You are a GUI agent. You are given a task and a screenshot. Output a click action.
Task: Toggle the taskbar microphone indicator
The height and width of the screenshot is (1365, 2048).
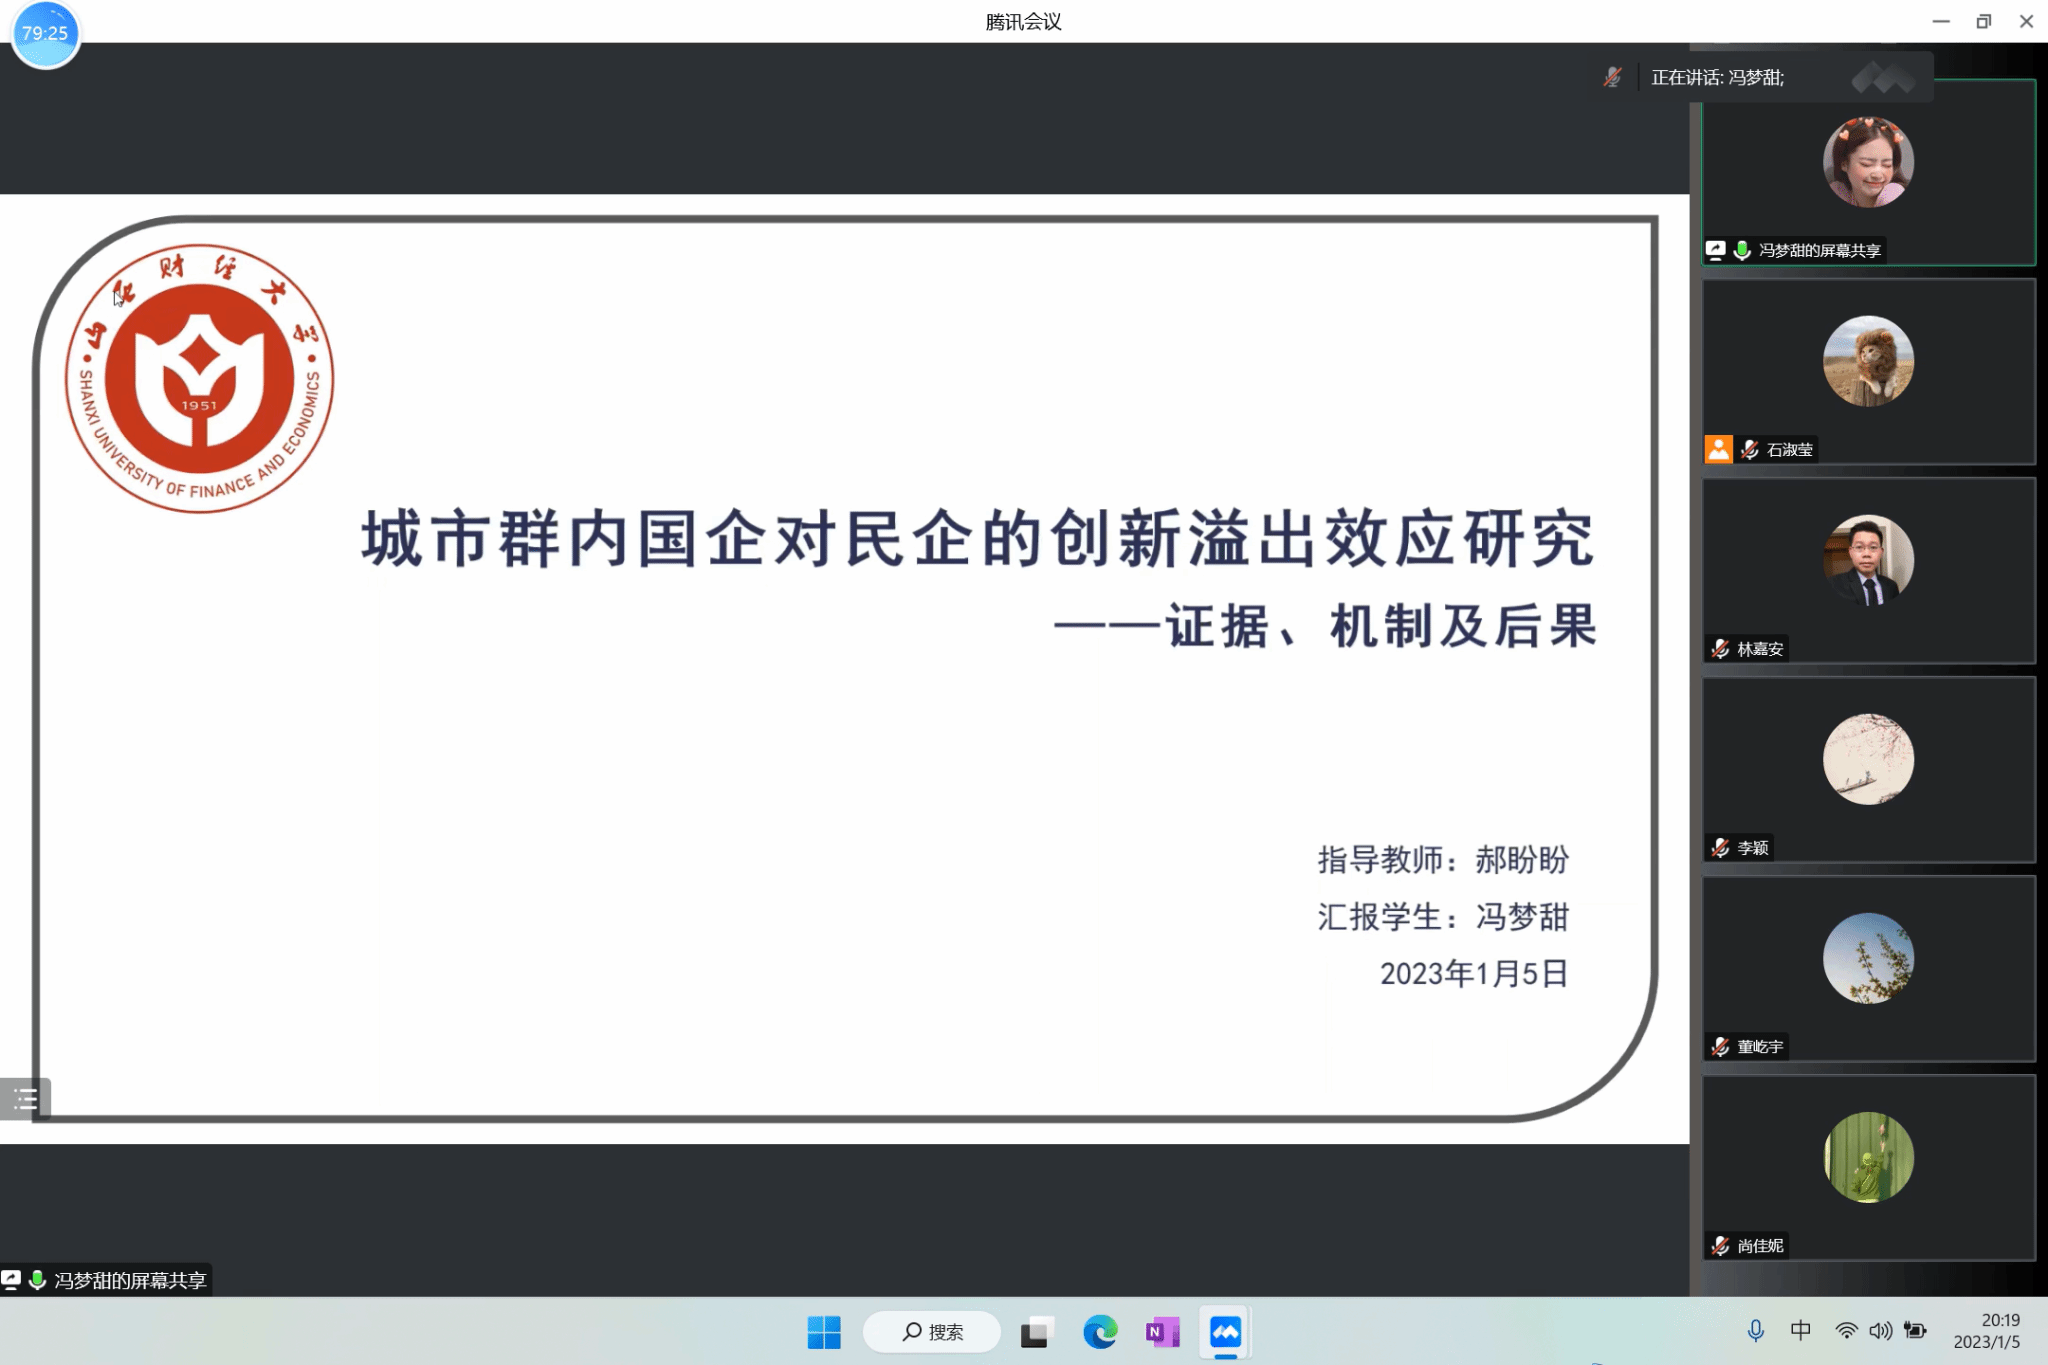click(1755, 1331)
